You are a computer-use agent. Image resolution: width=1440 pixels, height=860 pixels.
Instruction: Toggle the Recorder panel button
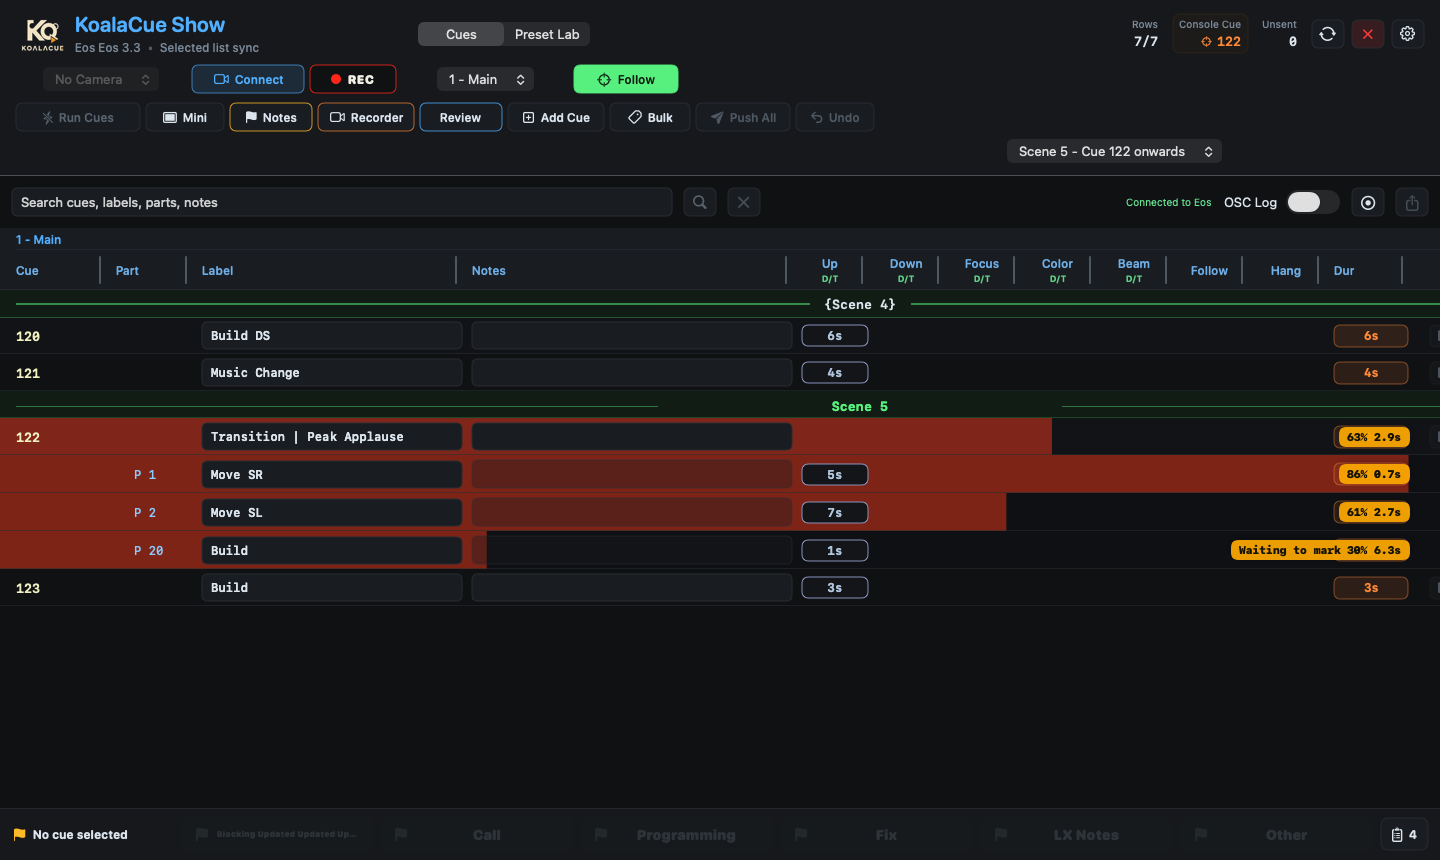tap(366, 117)
